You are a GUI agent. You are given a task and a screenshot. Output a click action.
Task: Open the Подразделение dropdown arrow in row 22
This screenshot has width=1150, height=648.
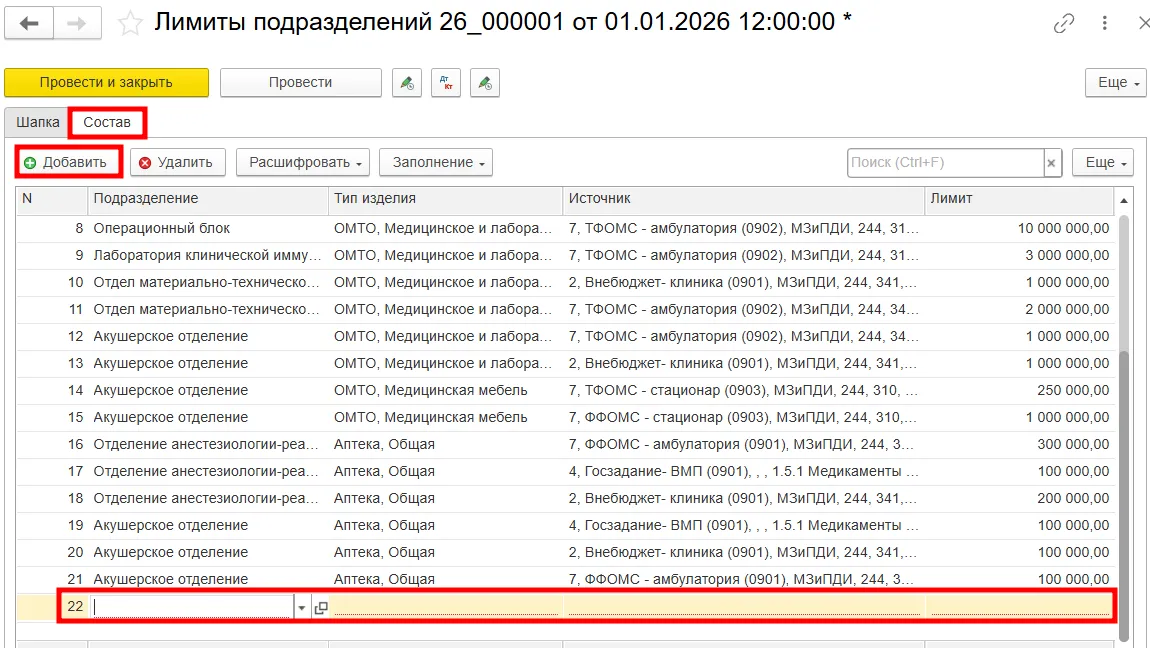[301, 608]
